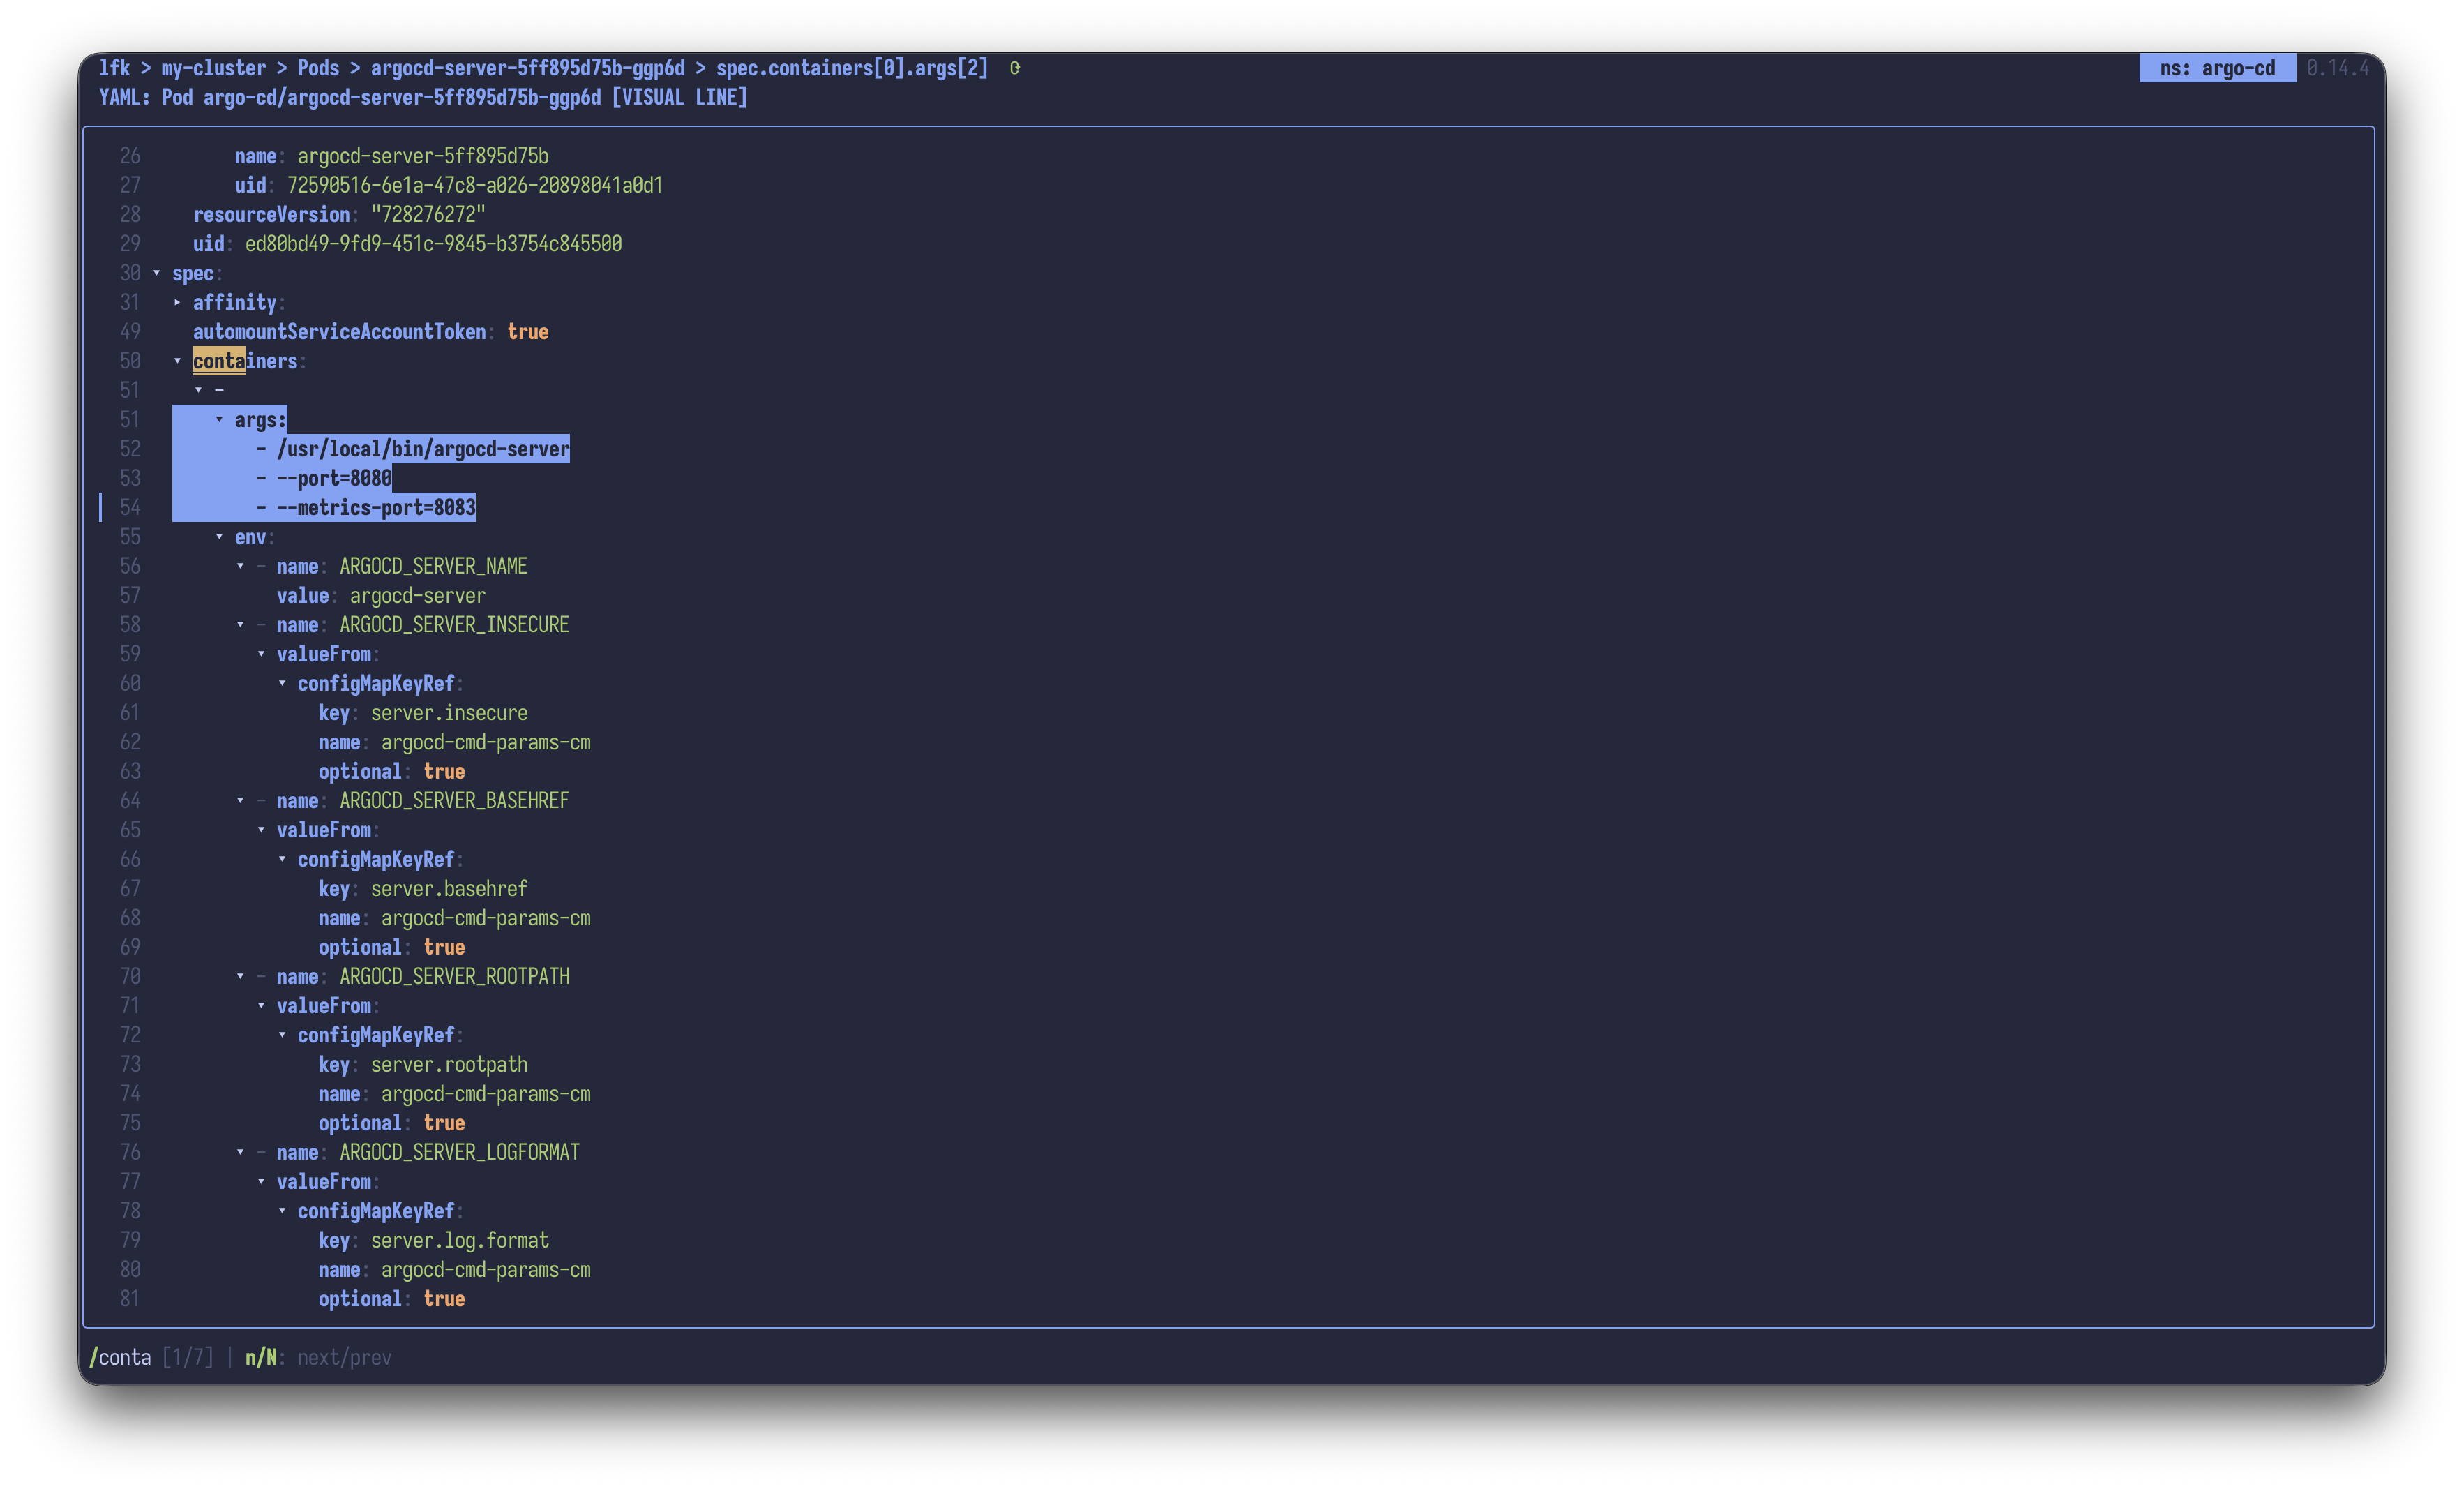Click the /usr/local/bin/argocd-server argument

[x=423, y=449]
